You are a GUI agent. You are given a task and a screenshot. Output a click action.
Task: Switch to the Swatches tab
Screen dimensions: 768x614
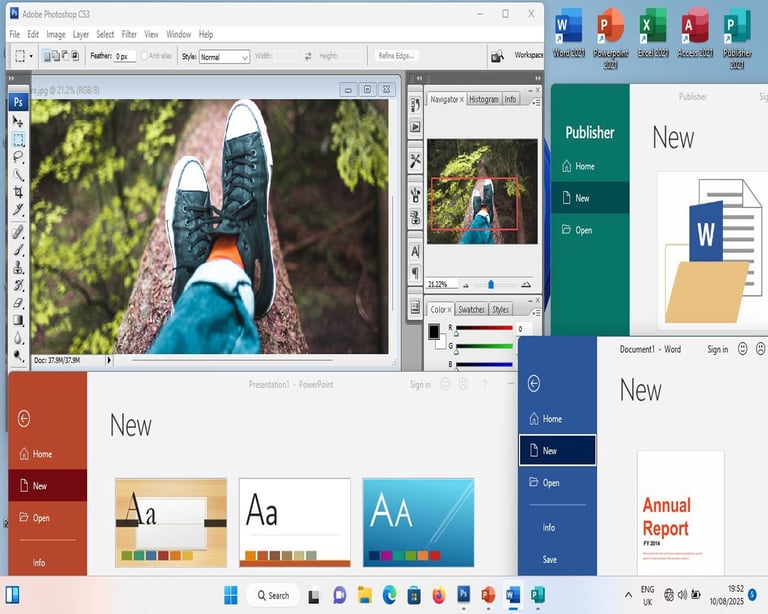[471, 309]
